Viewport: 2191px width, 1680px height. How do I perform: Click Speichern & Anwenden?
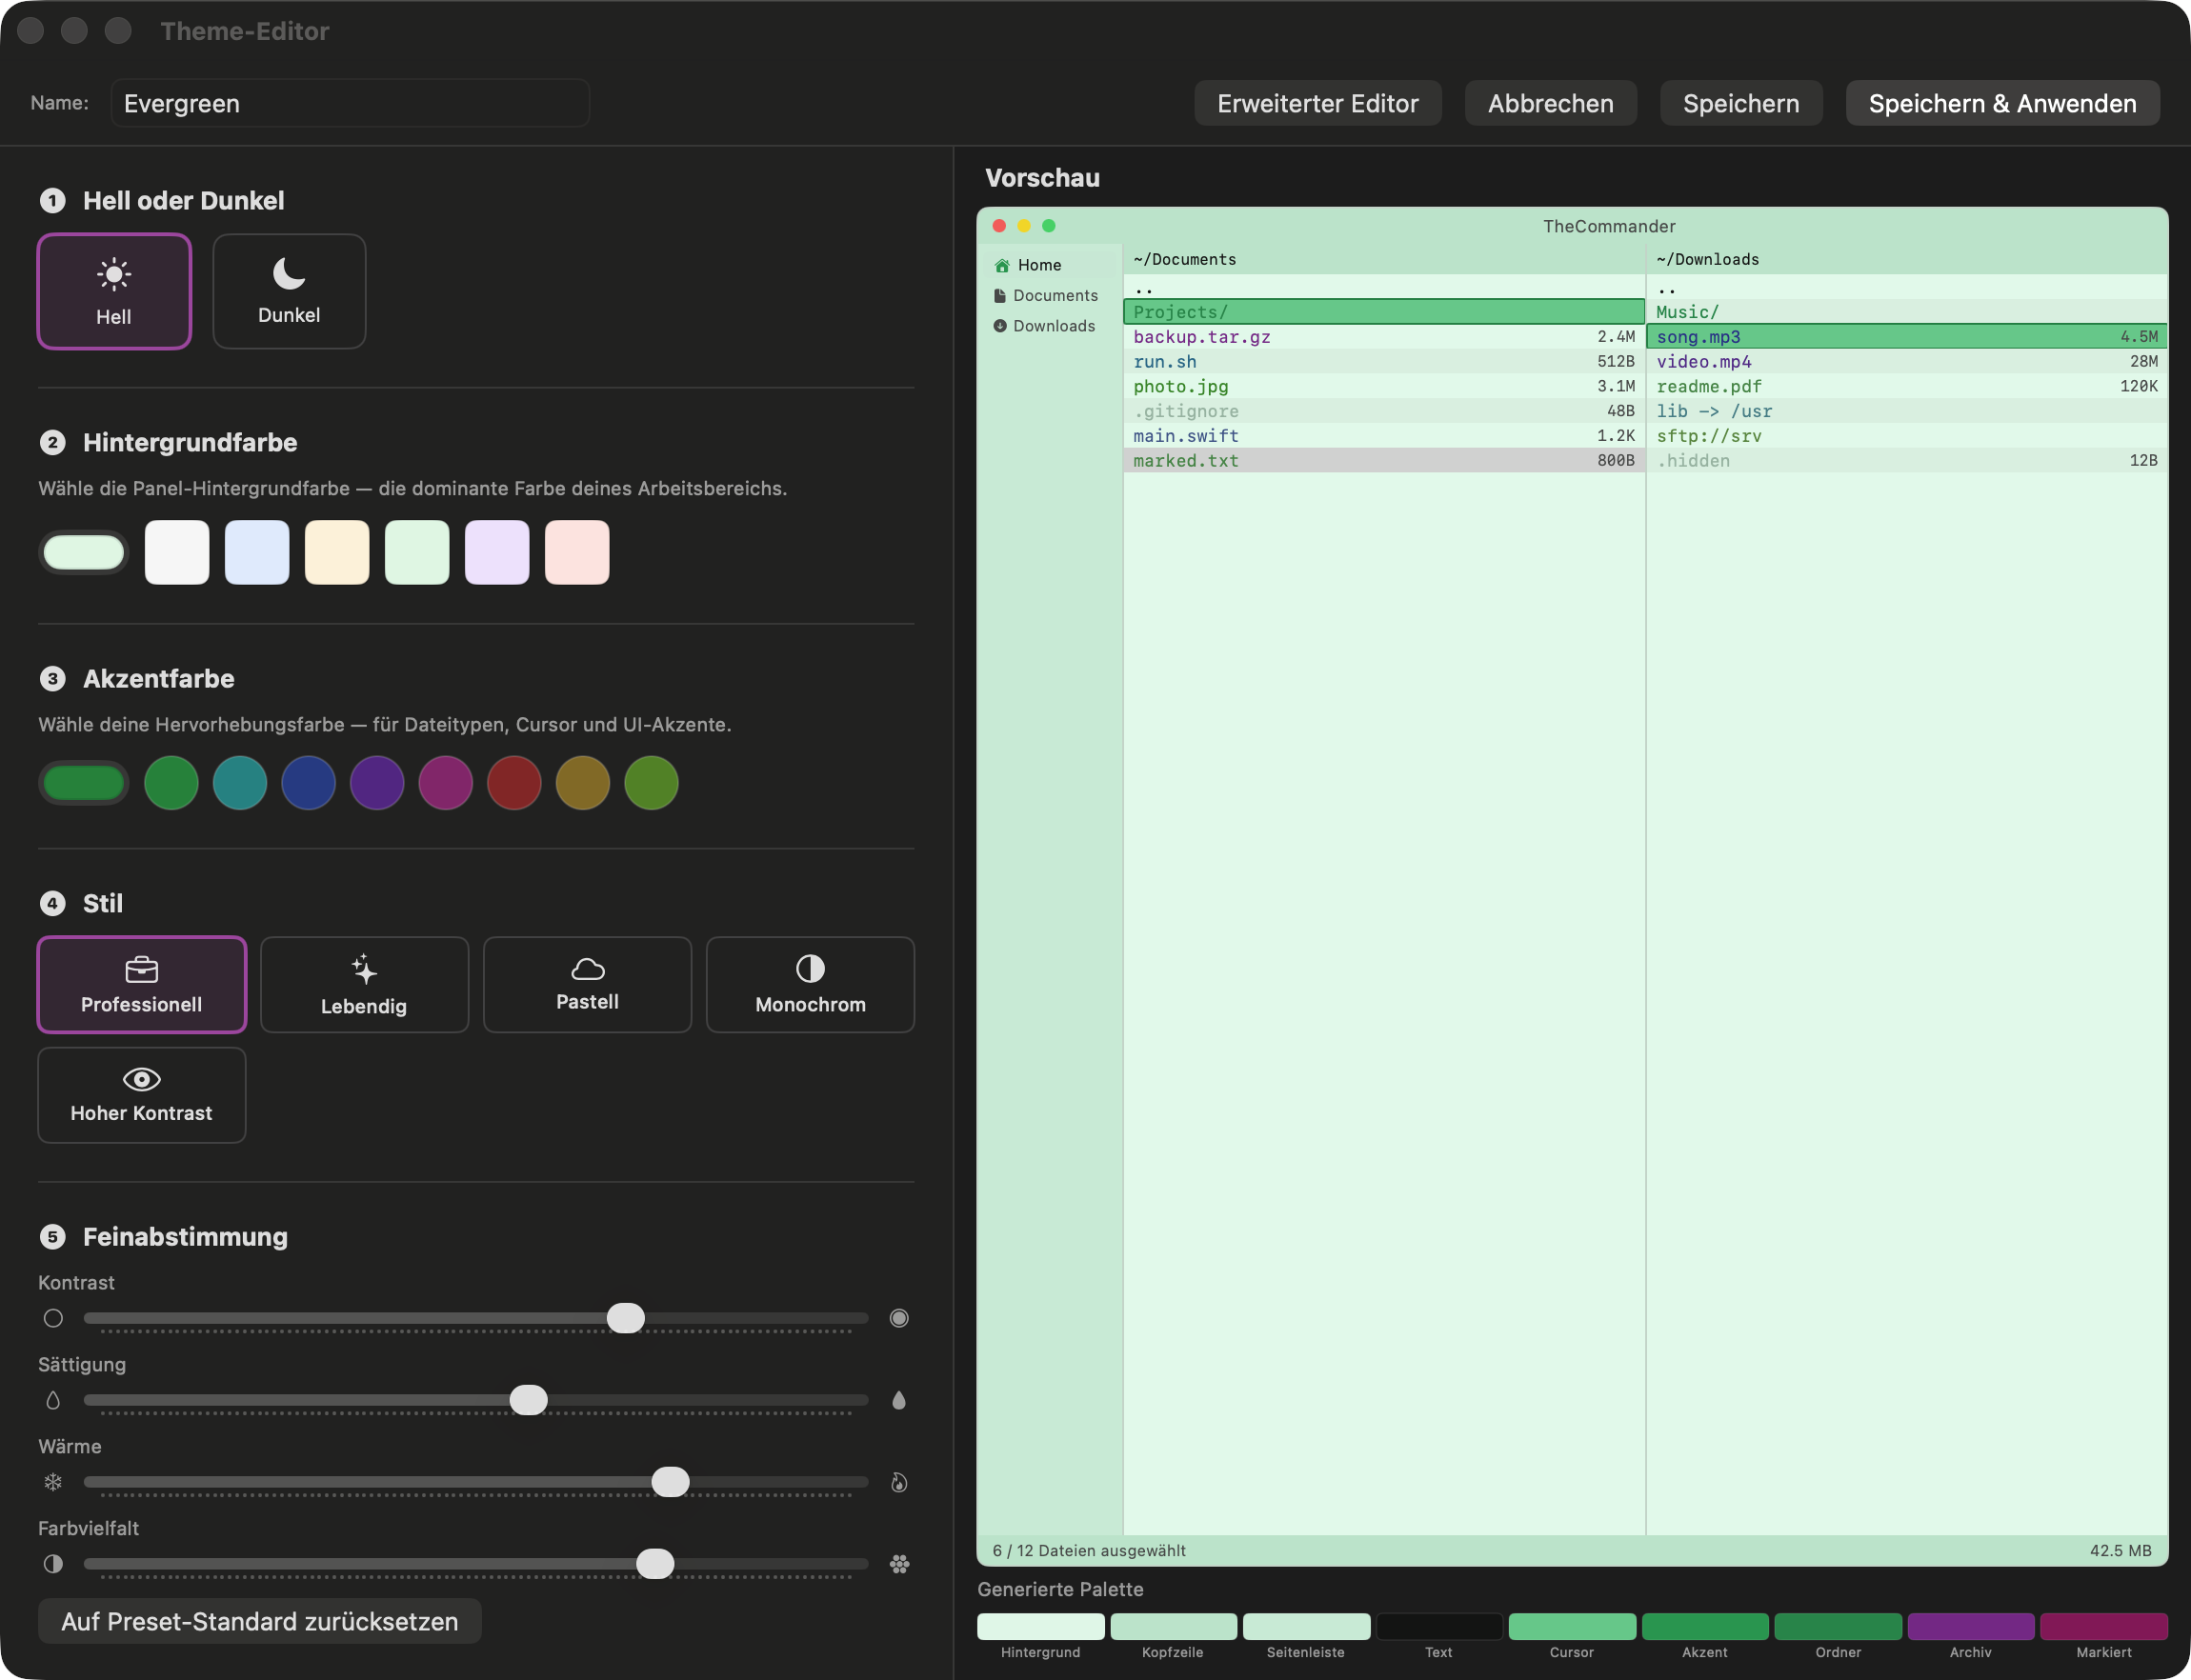(2003, 102)
